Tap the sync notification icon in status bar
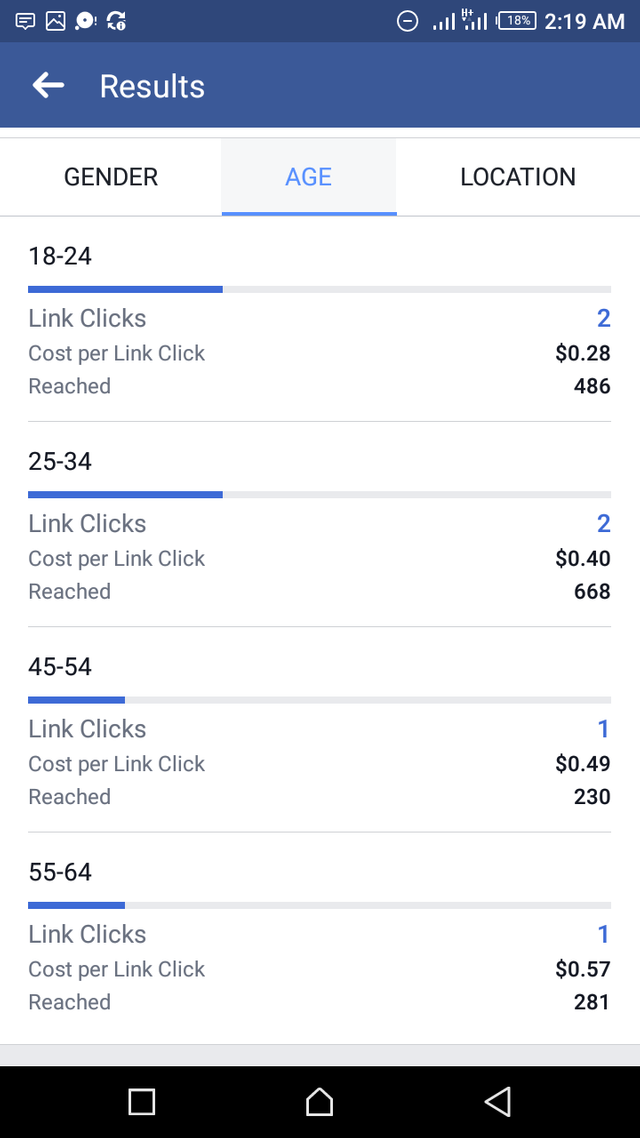The image size is (640, 1138). pyautogui.click(x=116, y=21)
